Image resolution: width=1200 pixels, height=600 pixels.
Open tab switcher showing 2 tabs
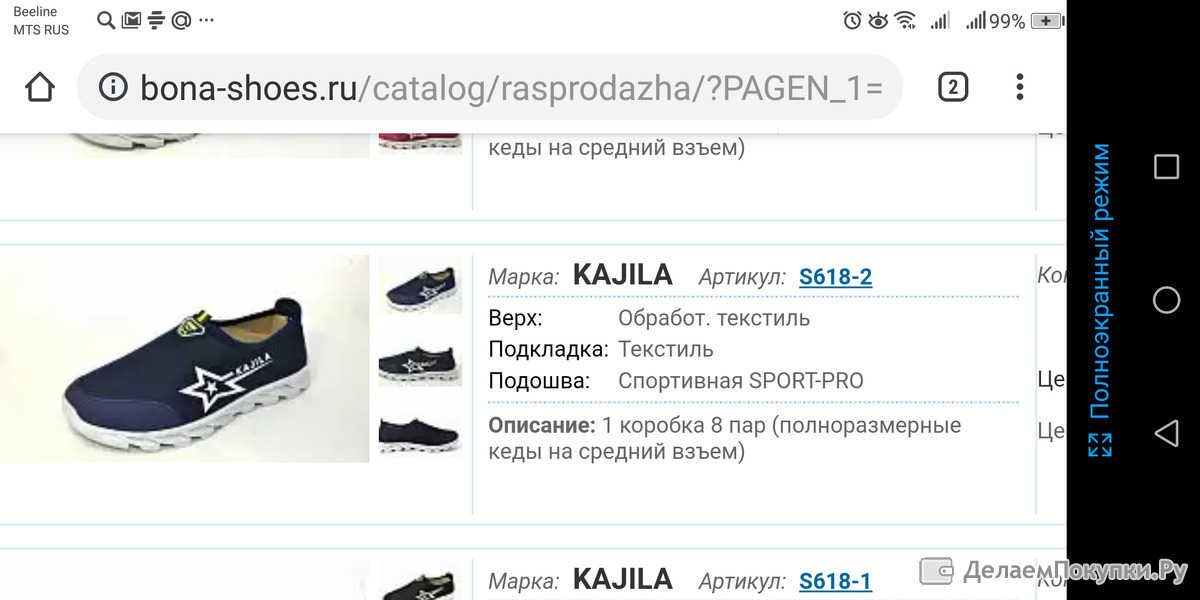(953, 88)
